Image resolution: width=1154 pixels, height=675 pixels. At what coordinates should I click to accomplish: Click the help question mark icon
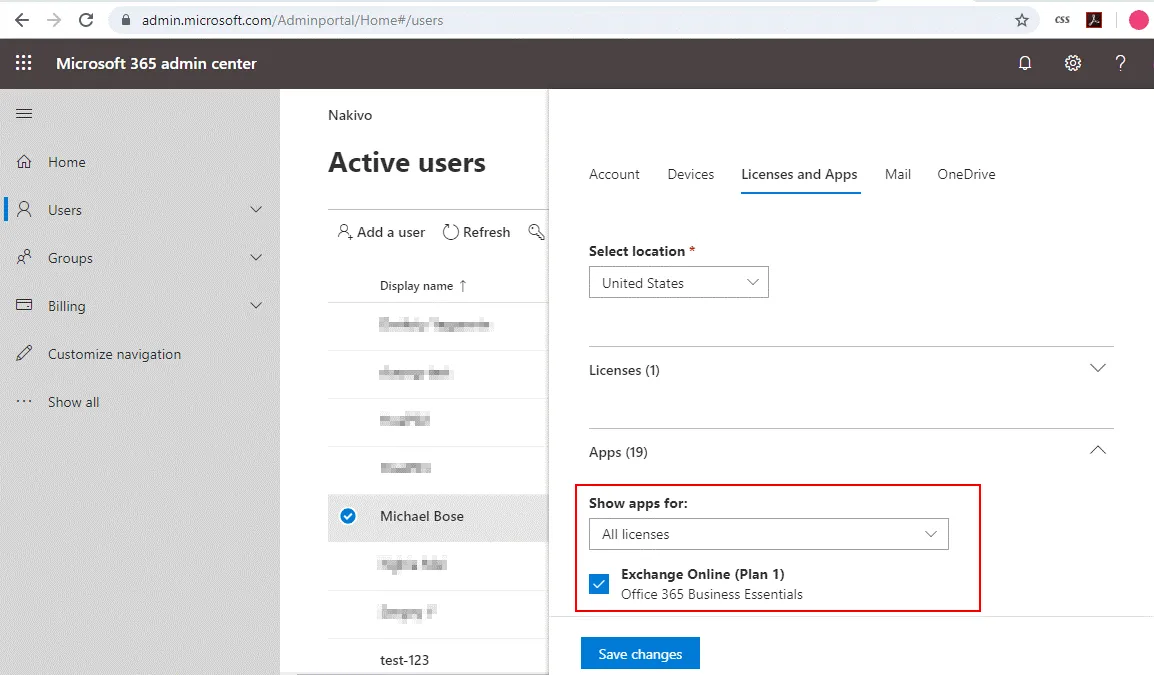(x=1120, y=63)
